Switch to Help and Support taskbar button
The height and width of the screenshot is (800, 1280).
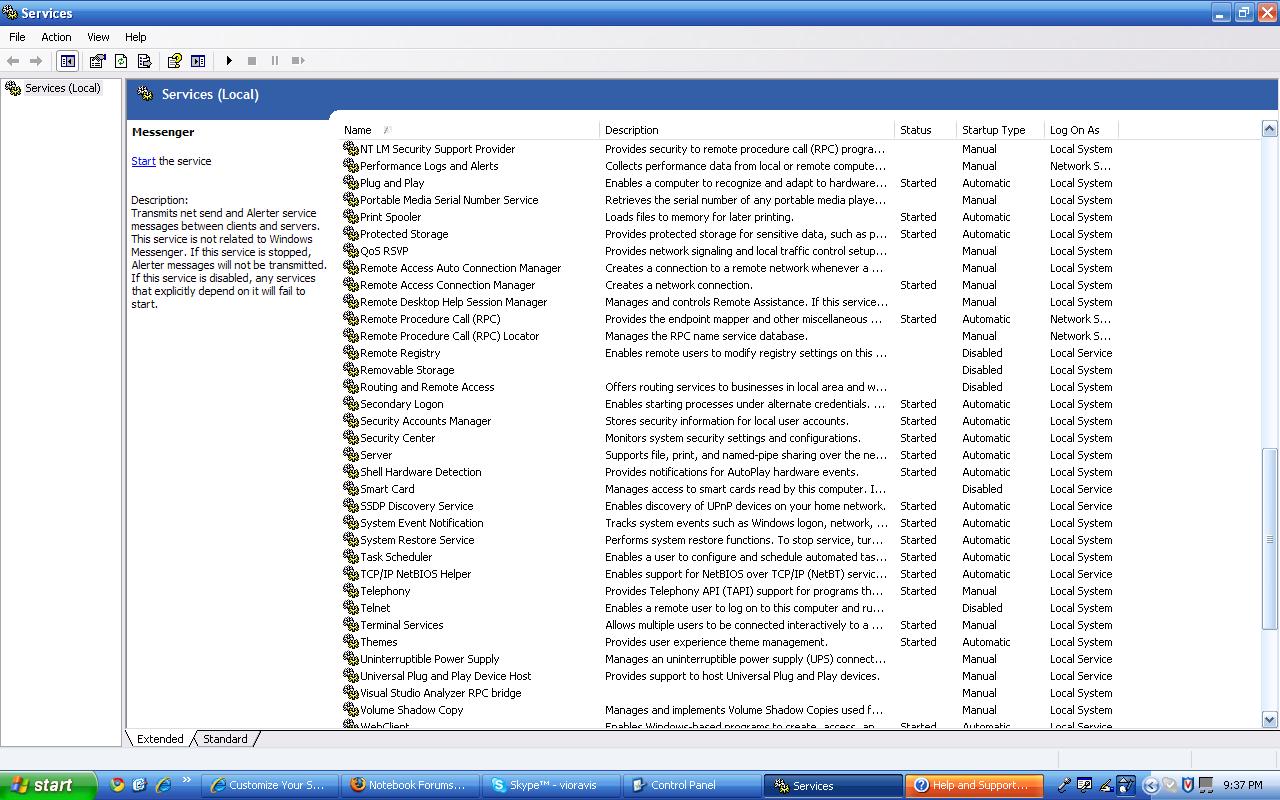coord(974,786)
